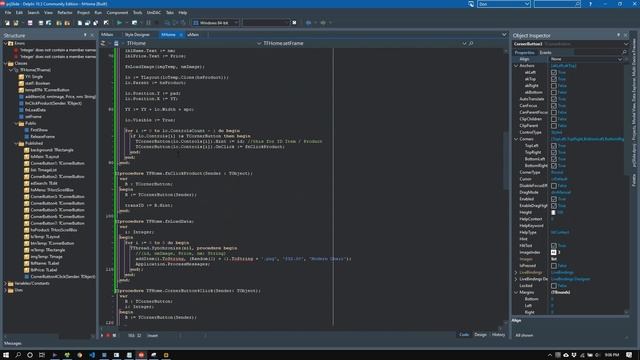This screenshot has width=640, height=360.
Task: Click the navigation arrows icon in editor bar
Action: (x=103, y=43)
